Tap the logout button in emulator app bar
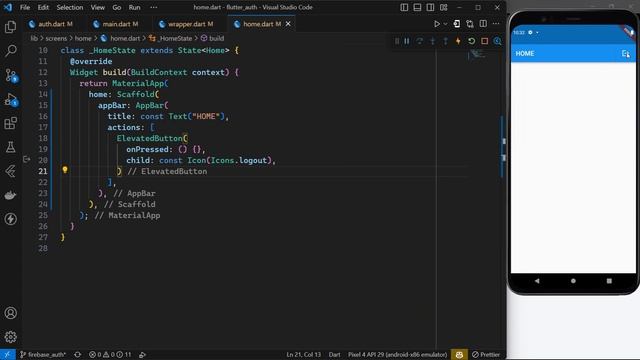This screenshot has height=360, width=640. pyautogui.click(x=625, y=53)
